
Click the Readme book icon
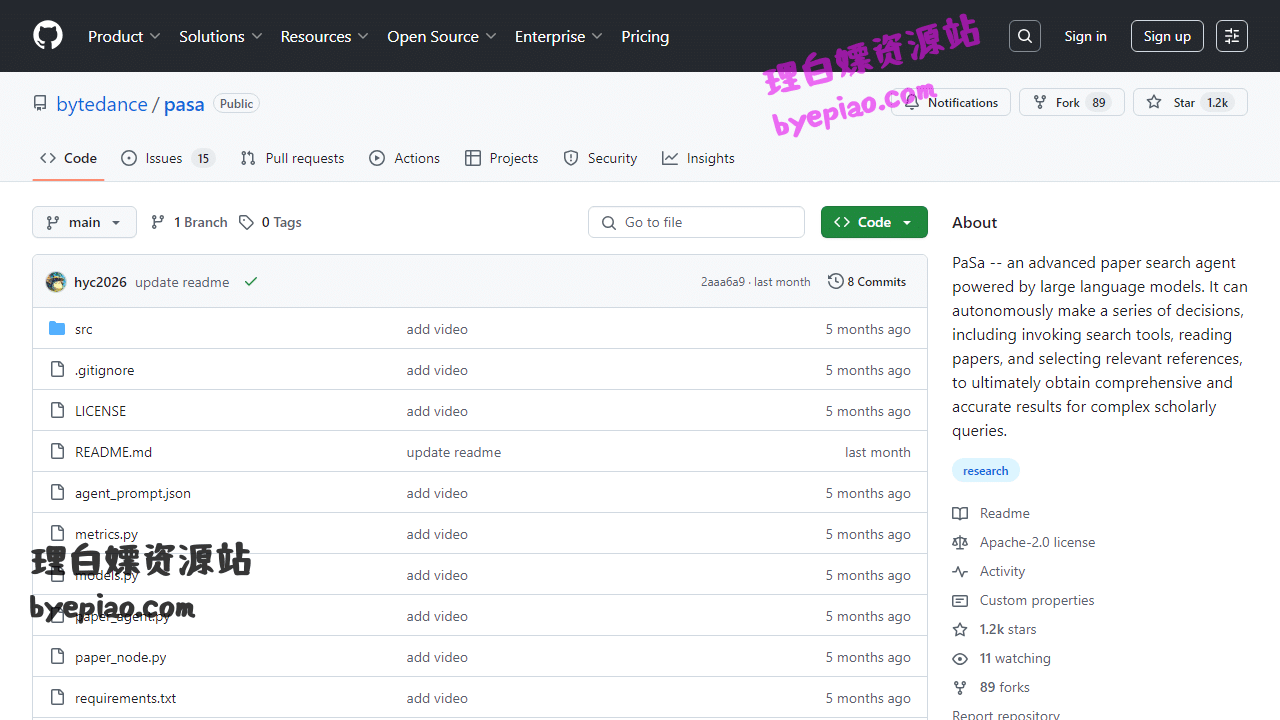pyautogui.click(x=960, y=513)
